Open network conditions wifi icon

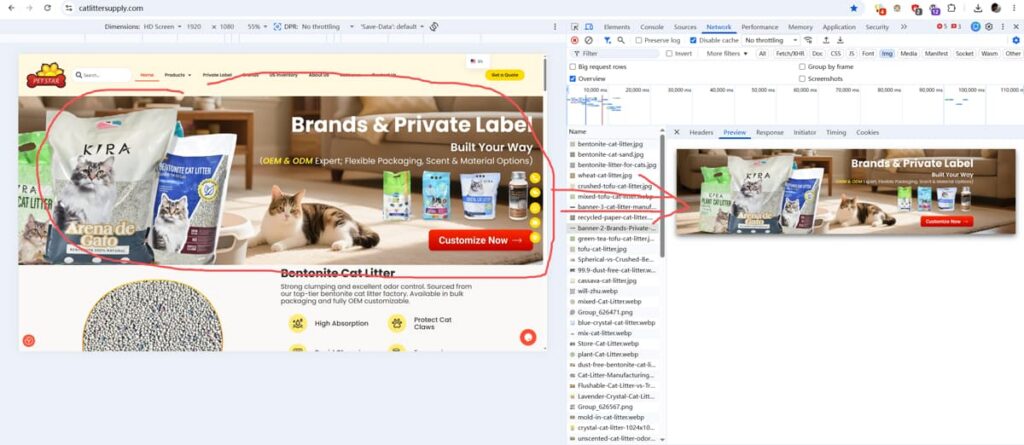(808, 40)
